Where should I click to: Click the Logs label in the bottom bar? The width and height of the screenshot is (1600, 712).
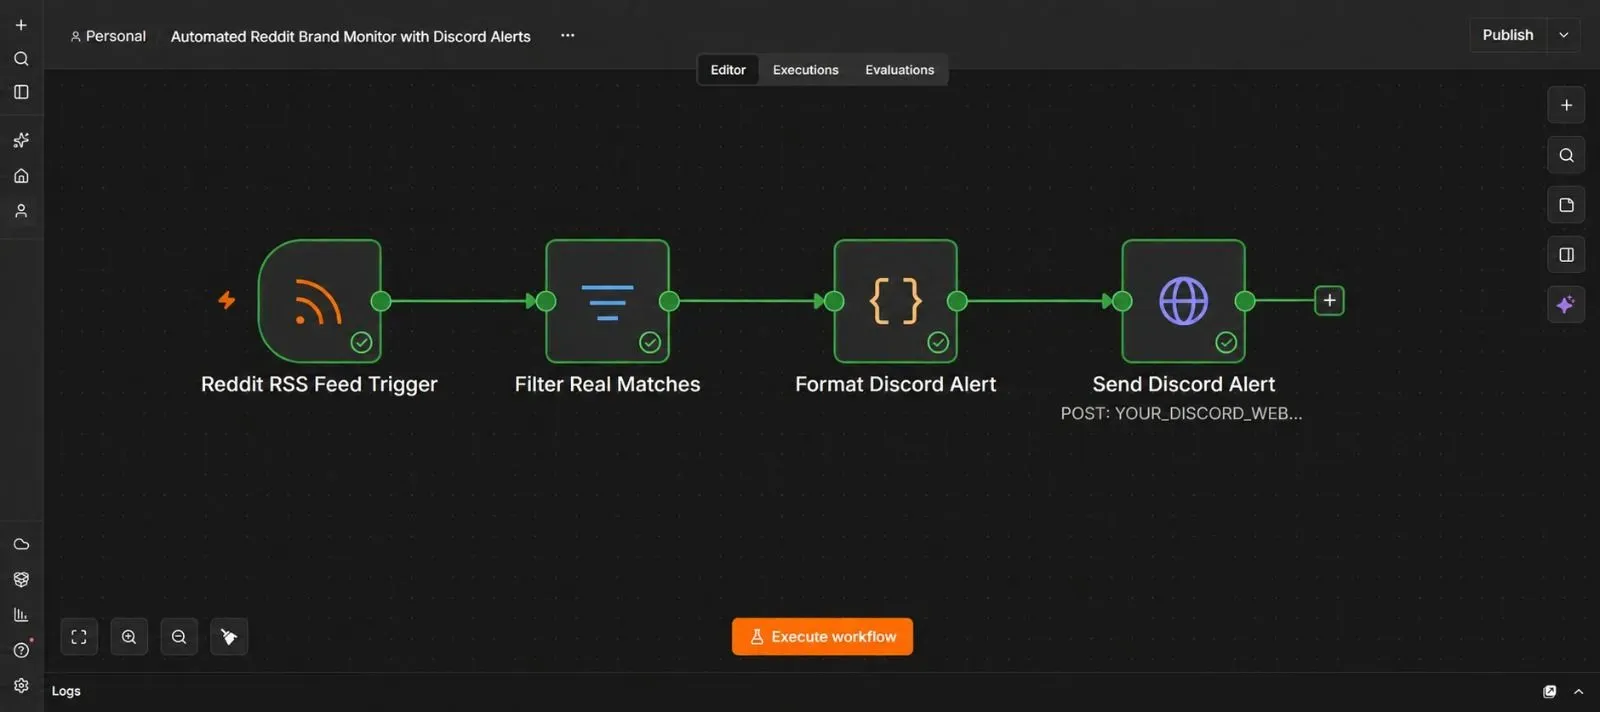pyautogui.click(x=66, y=691)
